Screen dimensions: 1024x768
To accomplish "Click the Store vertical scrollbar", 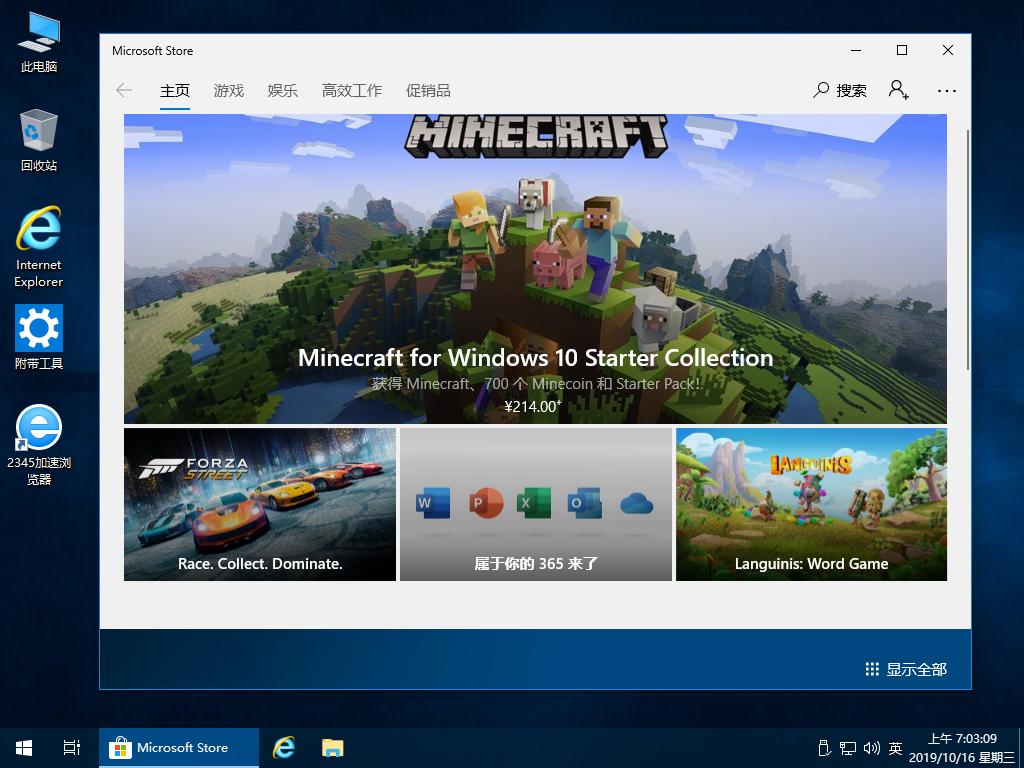I will tap(968, 248).
